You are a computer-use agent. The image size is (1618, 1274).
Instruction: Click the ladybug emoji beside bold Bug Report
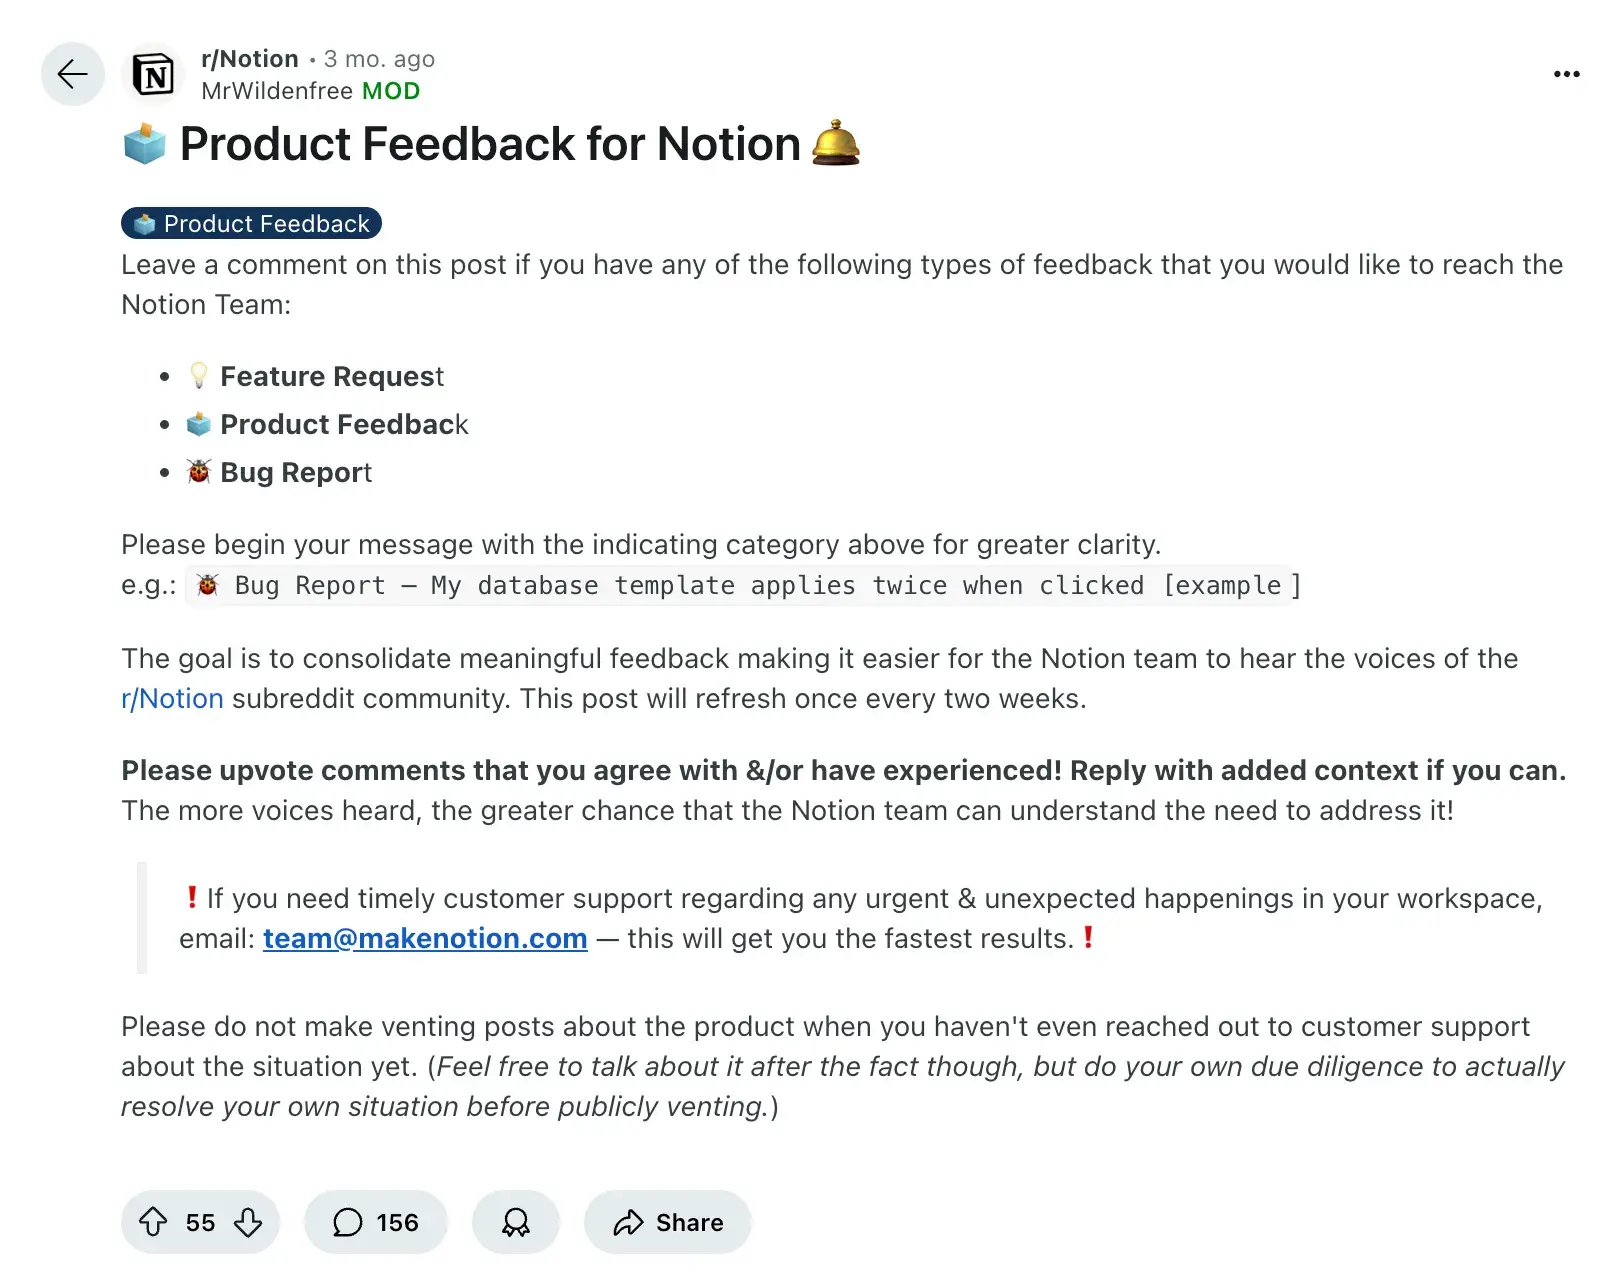[199, 472]
